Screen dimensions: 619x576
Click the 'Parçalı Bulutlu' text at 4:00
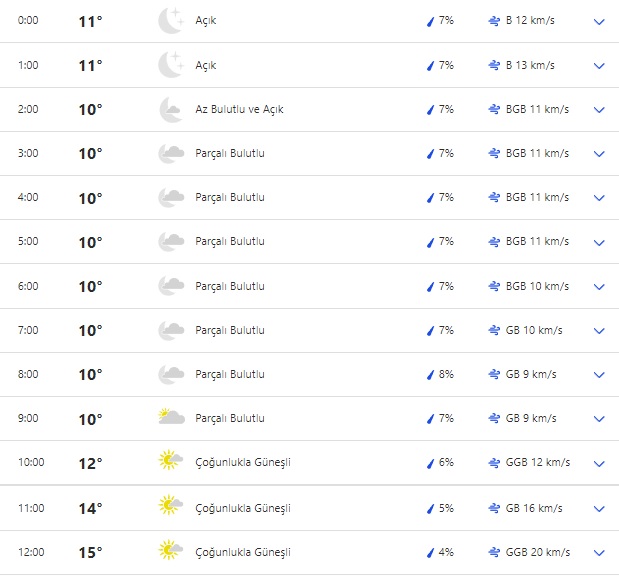tap(229, 198)
